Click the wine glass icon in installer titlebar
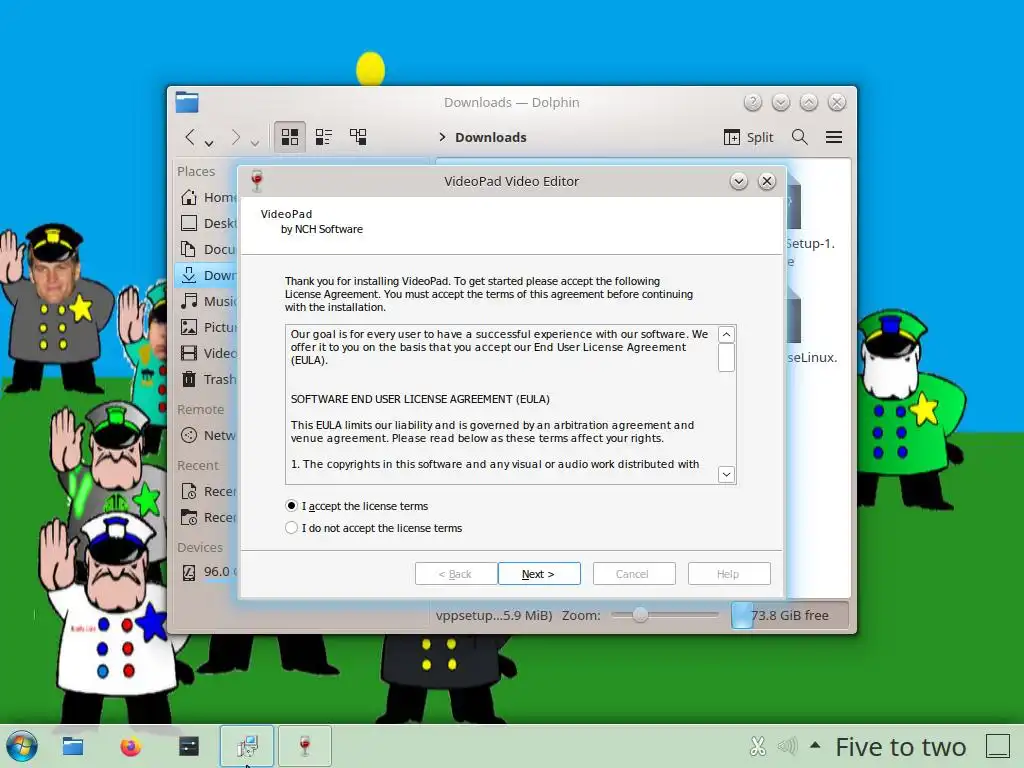Screen dimensions: 1024x768 (x=257, y=181)
